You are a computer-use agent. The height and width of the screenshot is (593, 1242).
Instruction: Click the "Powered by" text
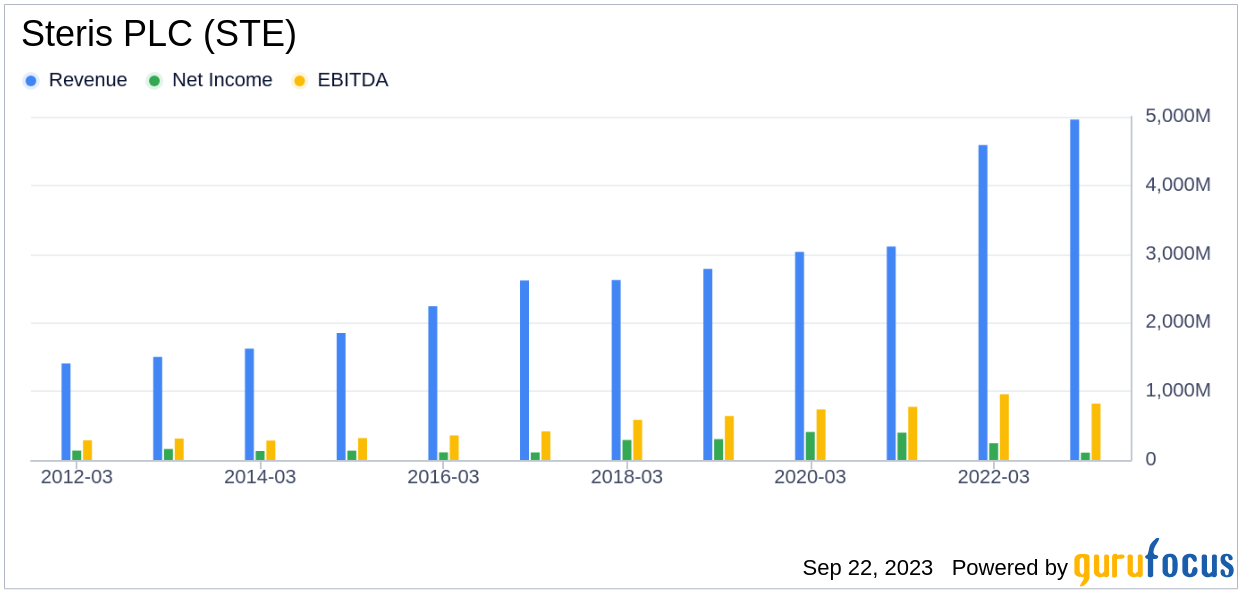point(1010,568)
